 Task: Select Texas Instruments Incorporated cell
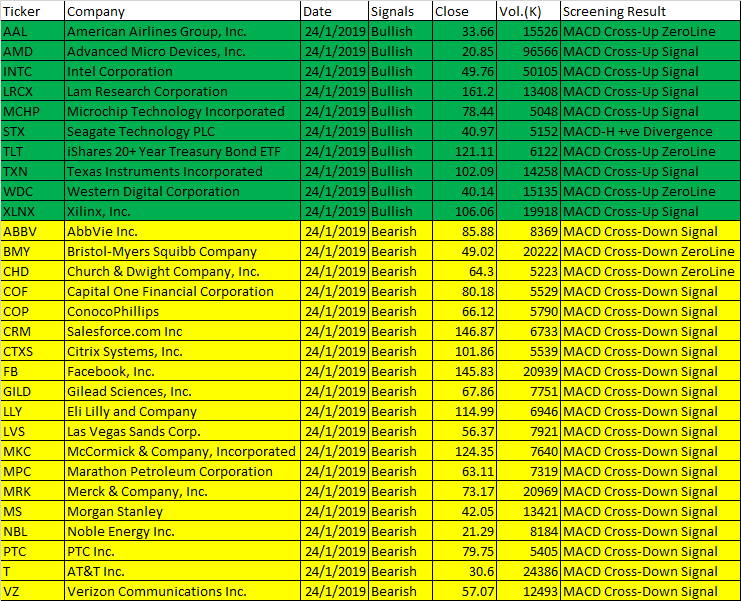pyautogui.click(x=182, y=172)
